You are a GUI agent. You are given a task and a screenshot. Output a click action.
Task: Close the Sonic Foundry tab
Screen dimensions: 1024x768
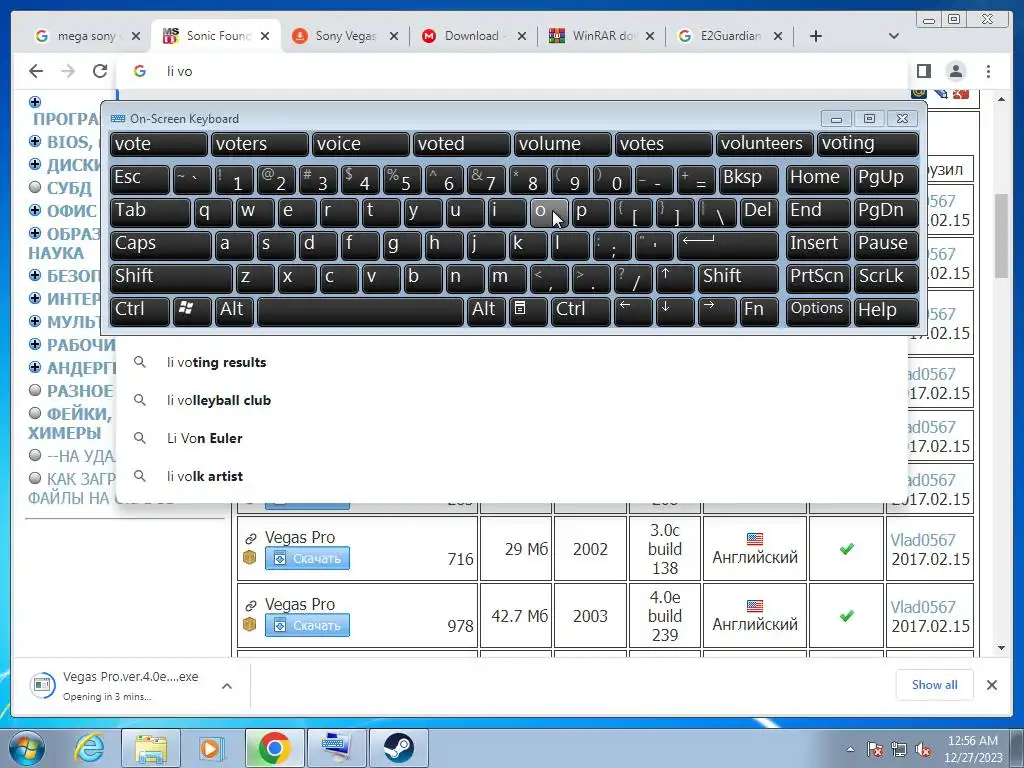[264, 36]
